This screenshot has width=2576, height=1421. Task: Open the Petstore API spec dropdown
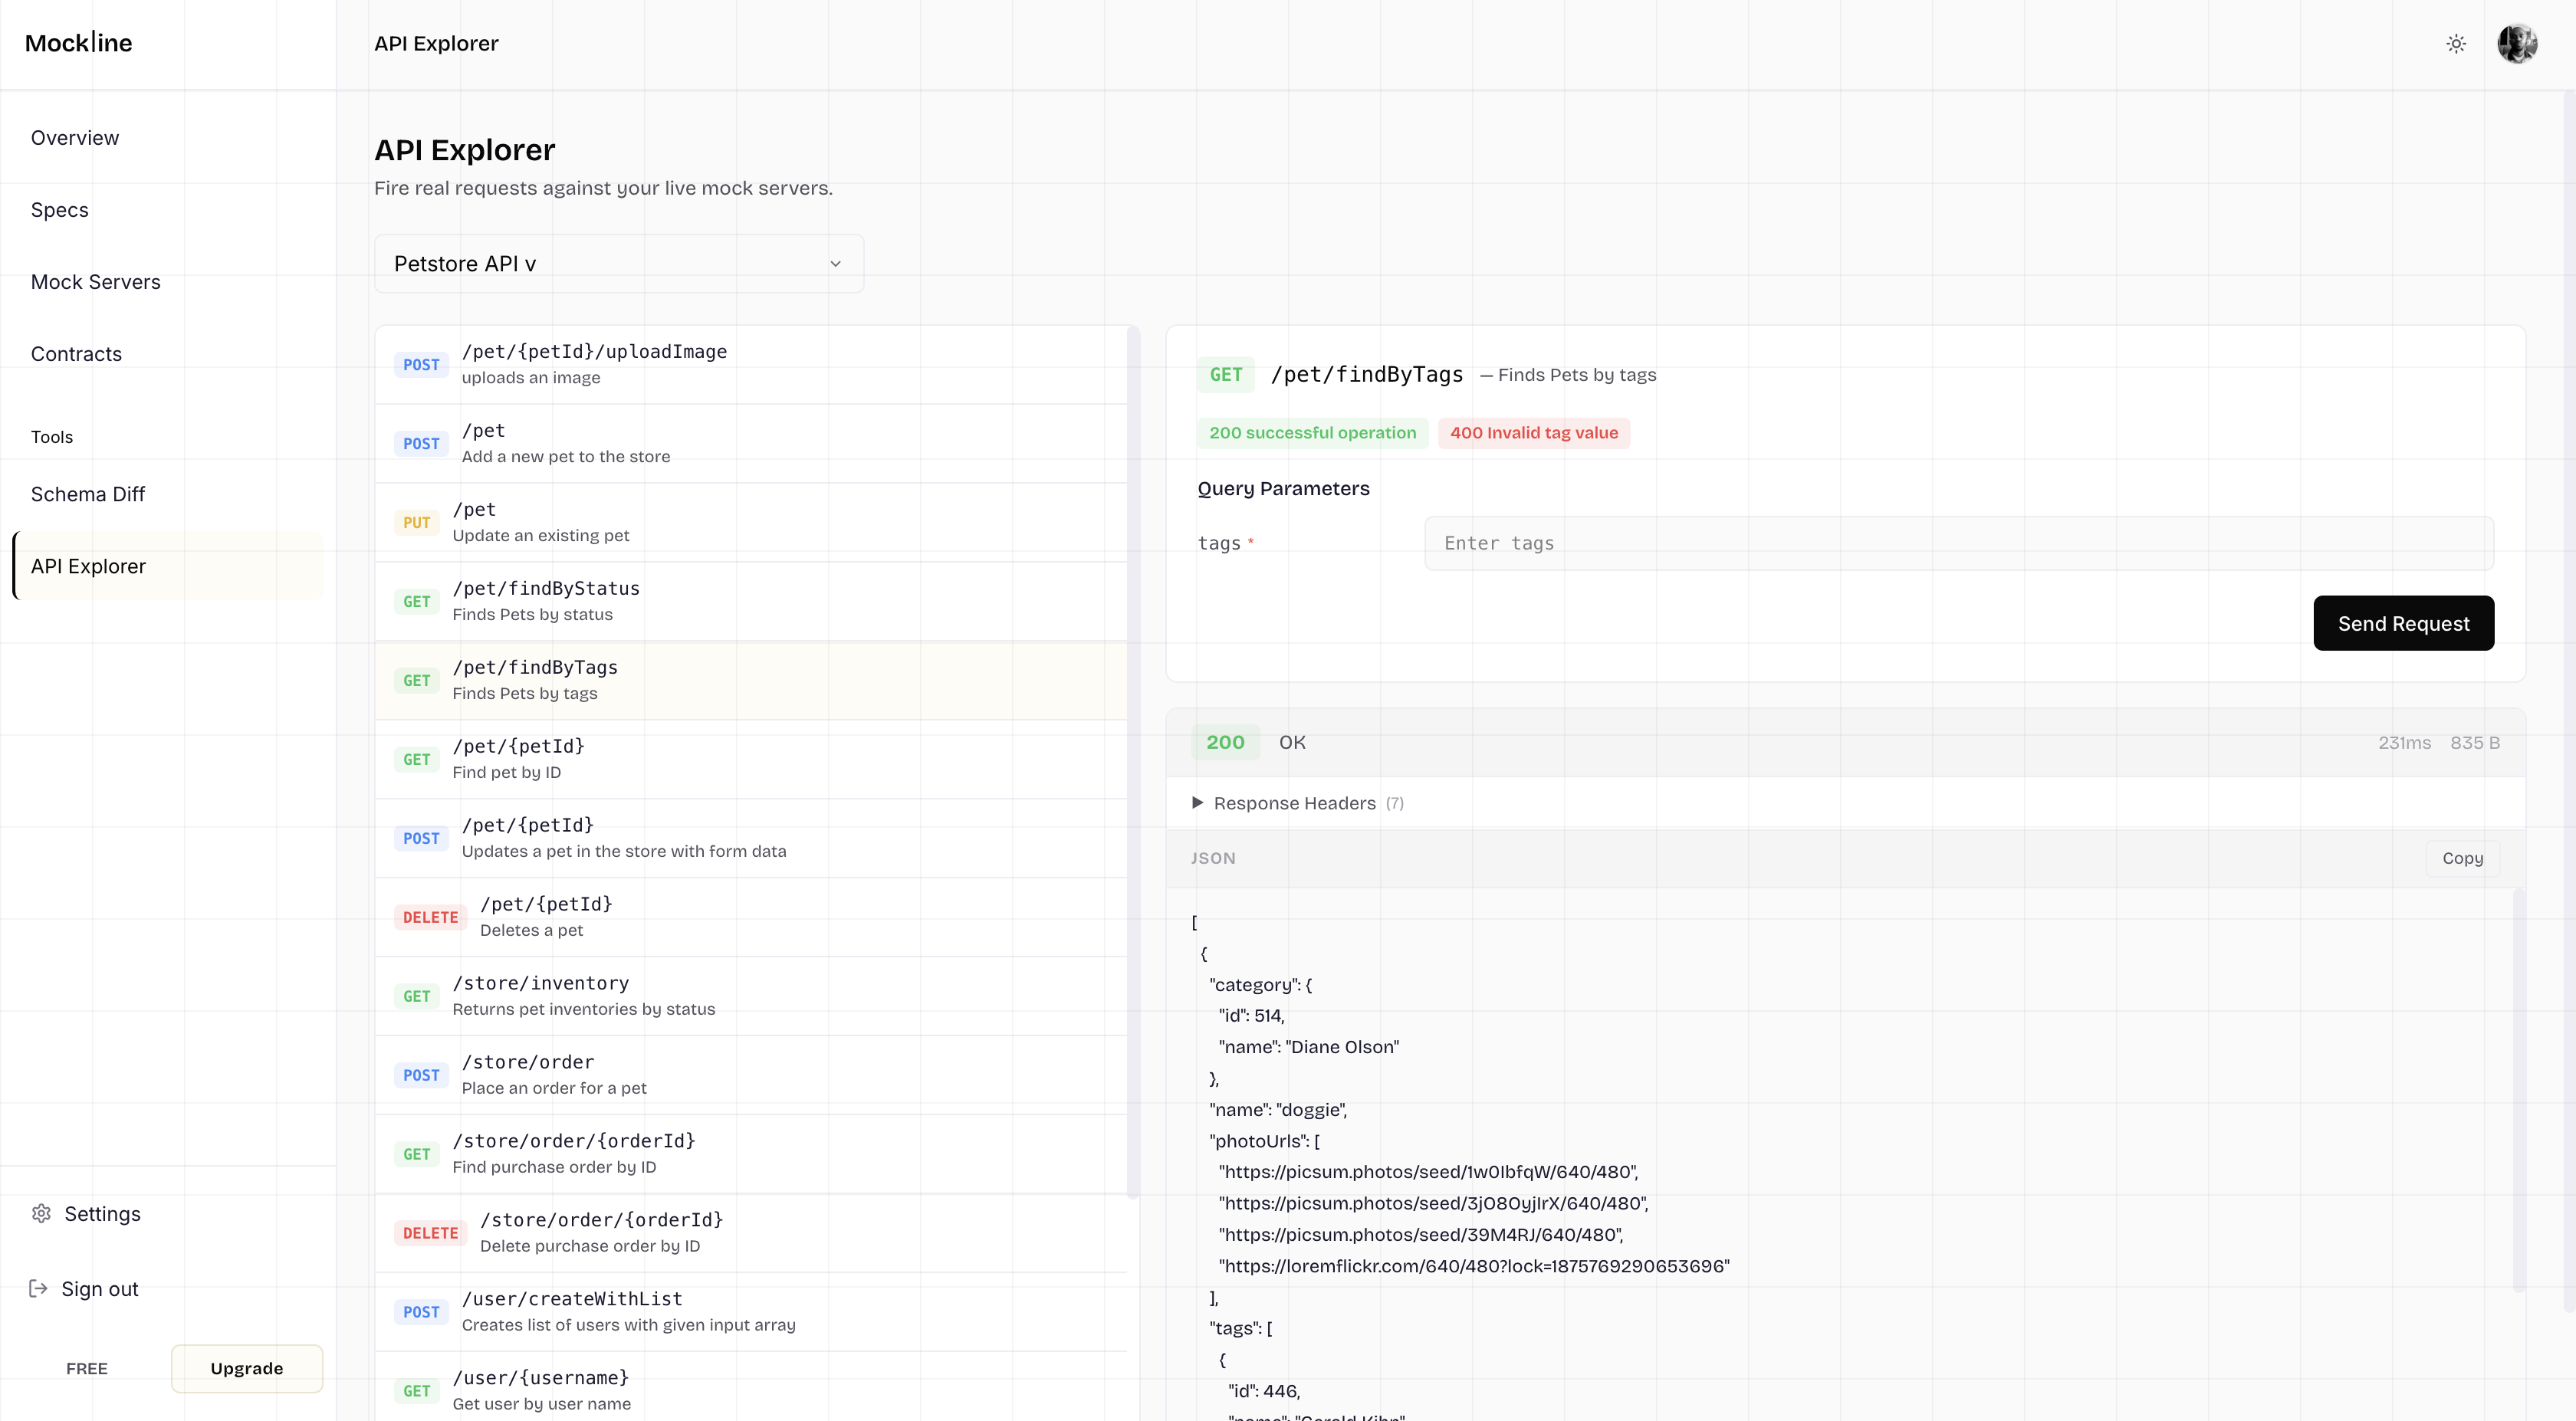pyautogui.click(x=618, y=264)
